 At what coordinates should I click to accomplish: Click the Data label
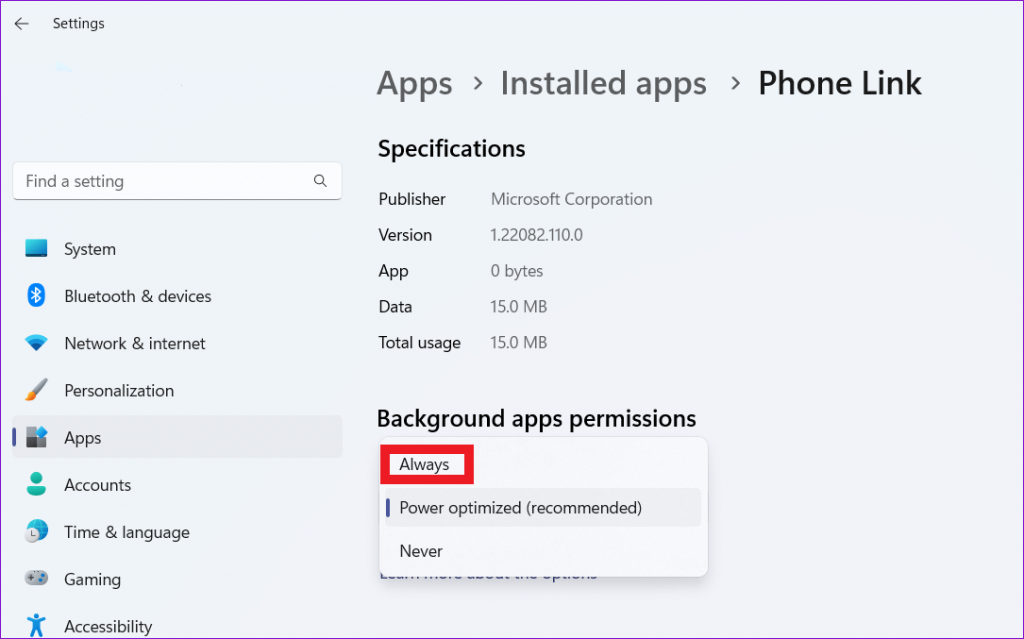(395, 306)
